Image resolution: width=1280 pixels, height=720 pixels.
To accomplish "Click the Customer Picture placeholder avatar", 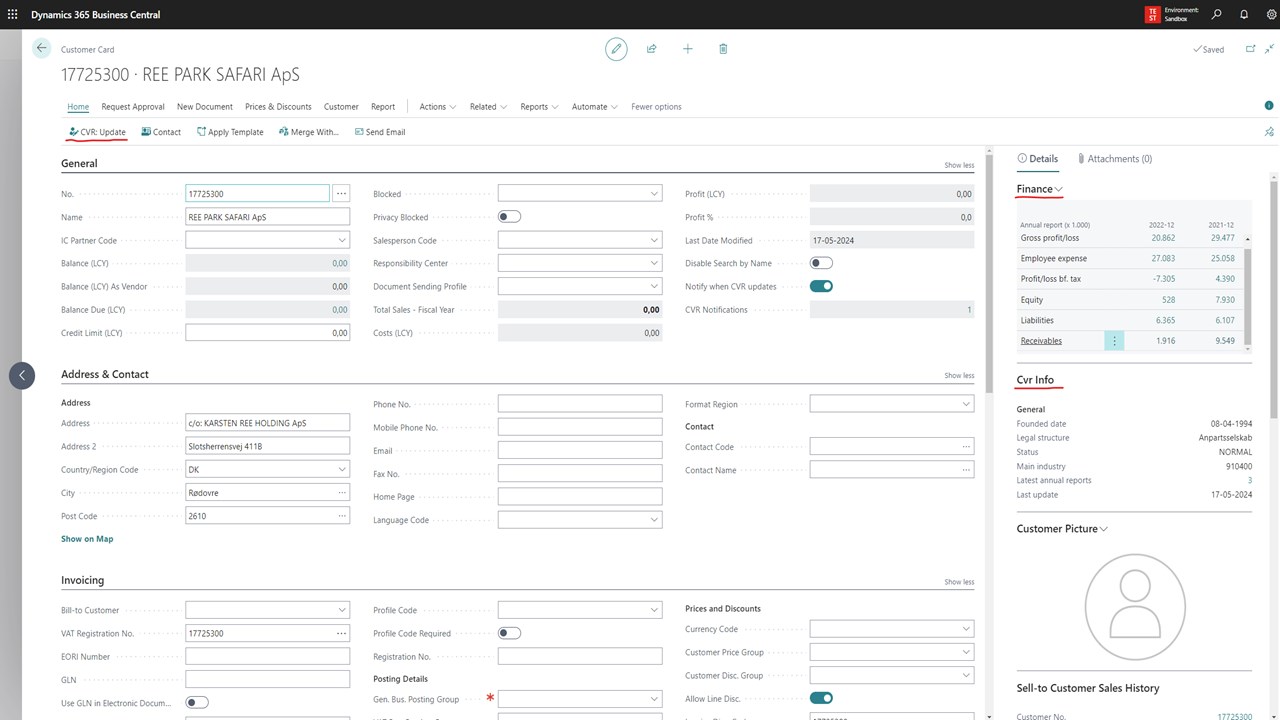I will (1134, 606).
